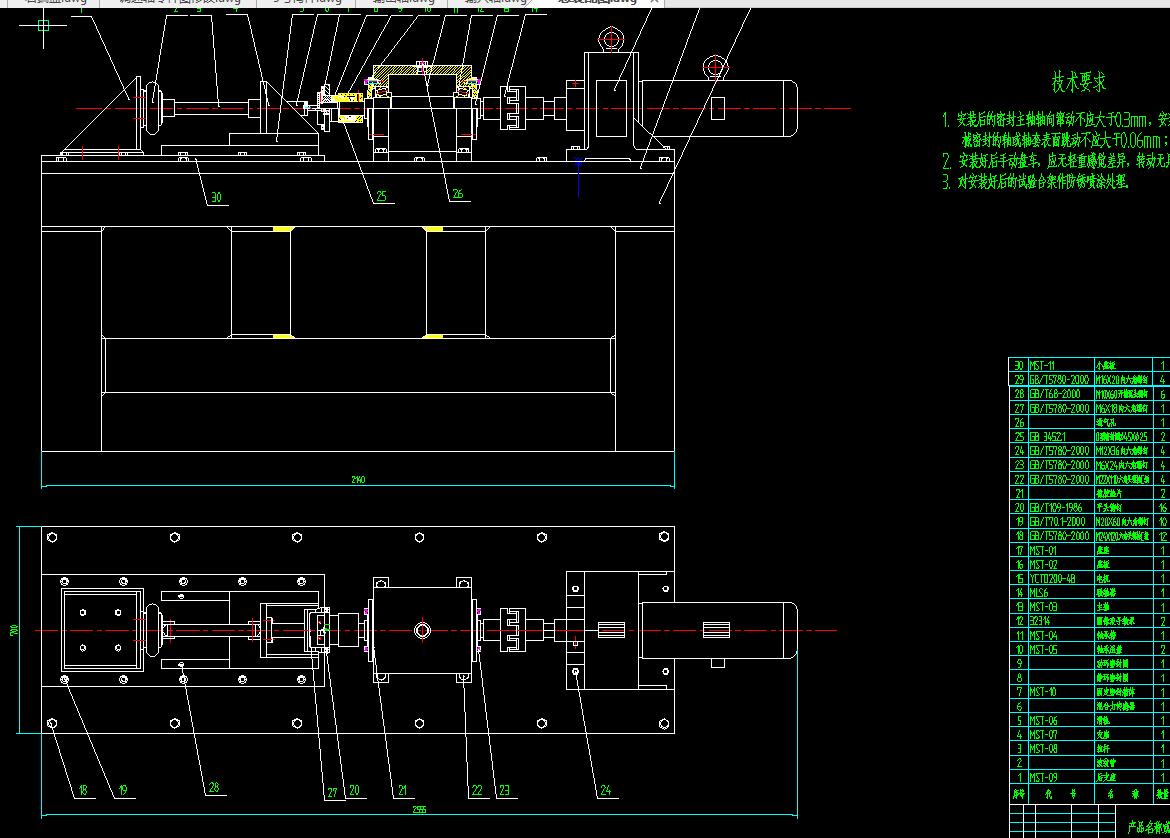Select the 2555 dimension text

[419, 809]
